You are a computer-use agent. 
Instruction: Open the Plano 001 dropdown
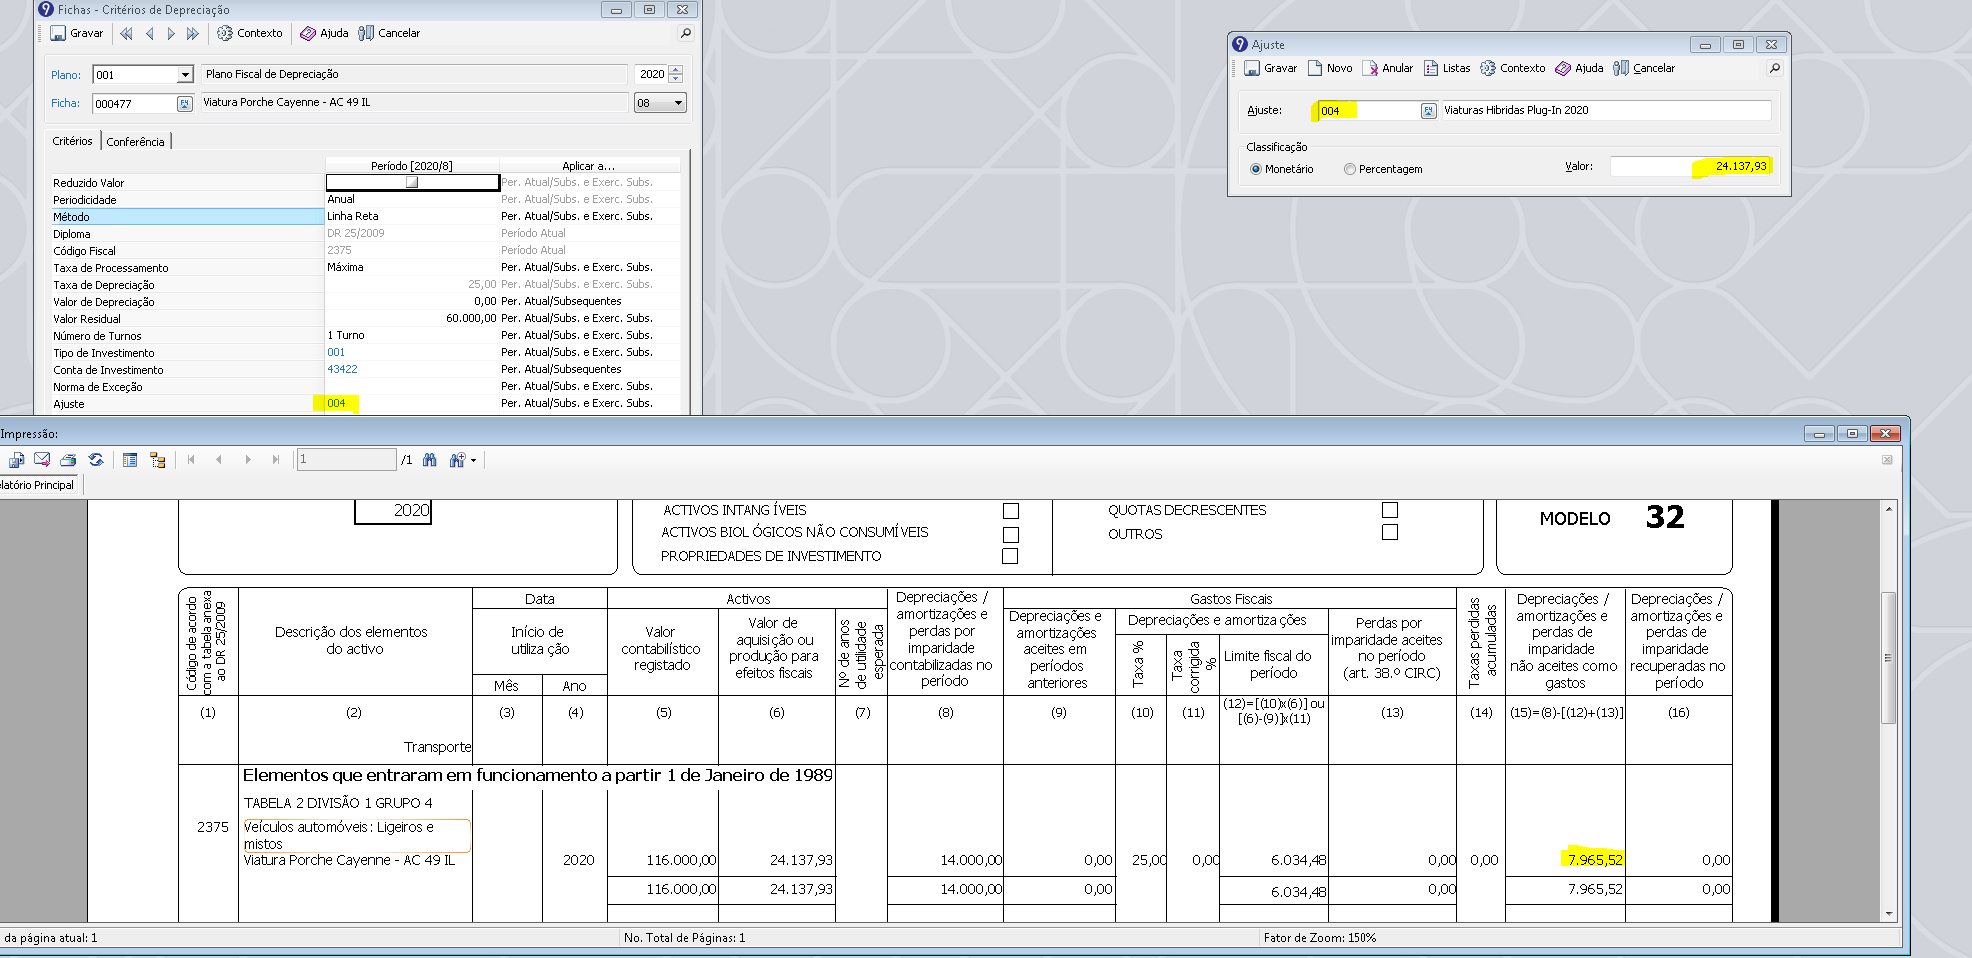[x=185, y=75]
